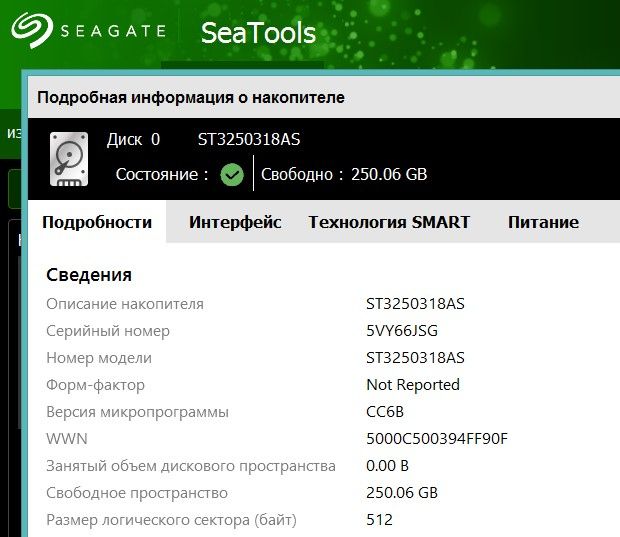Click the Подробная информация о накопителе heading
This screenshot has width=620, height=537.
pos(191,98)
